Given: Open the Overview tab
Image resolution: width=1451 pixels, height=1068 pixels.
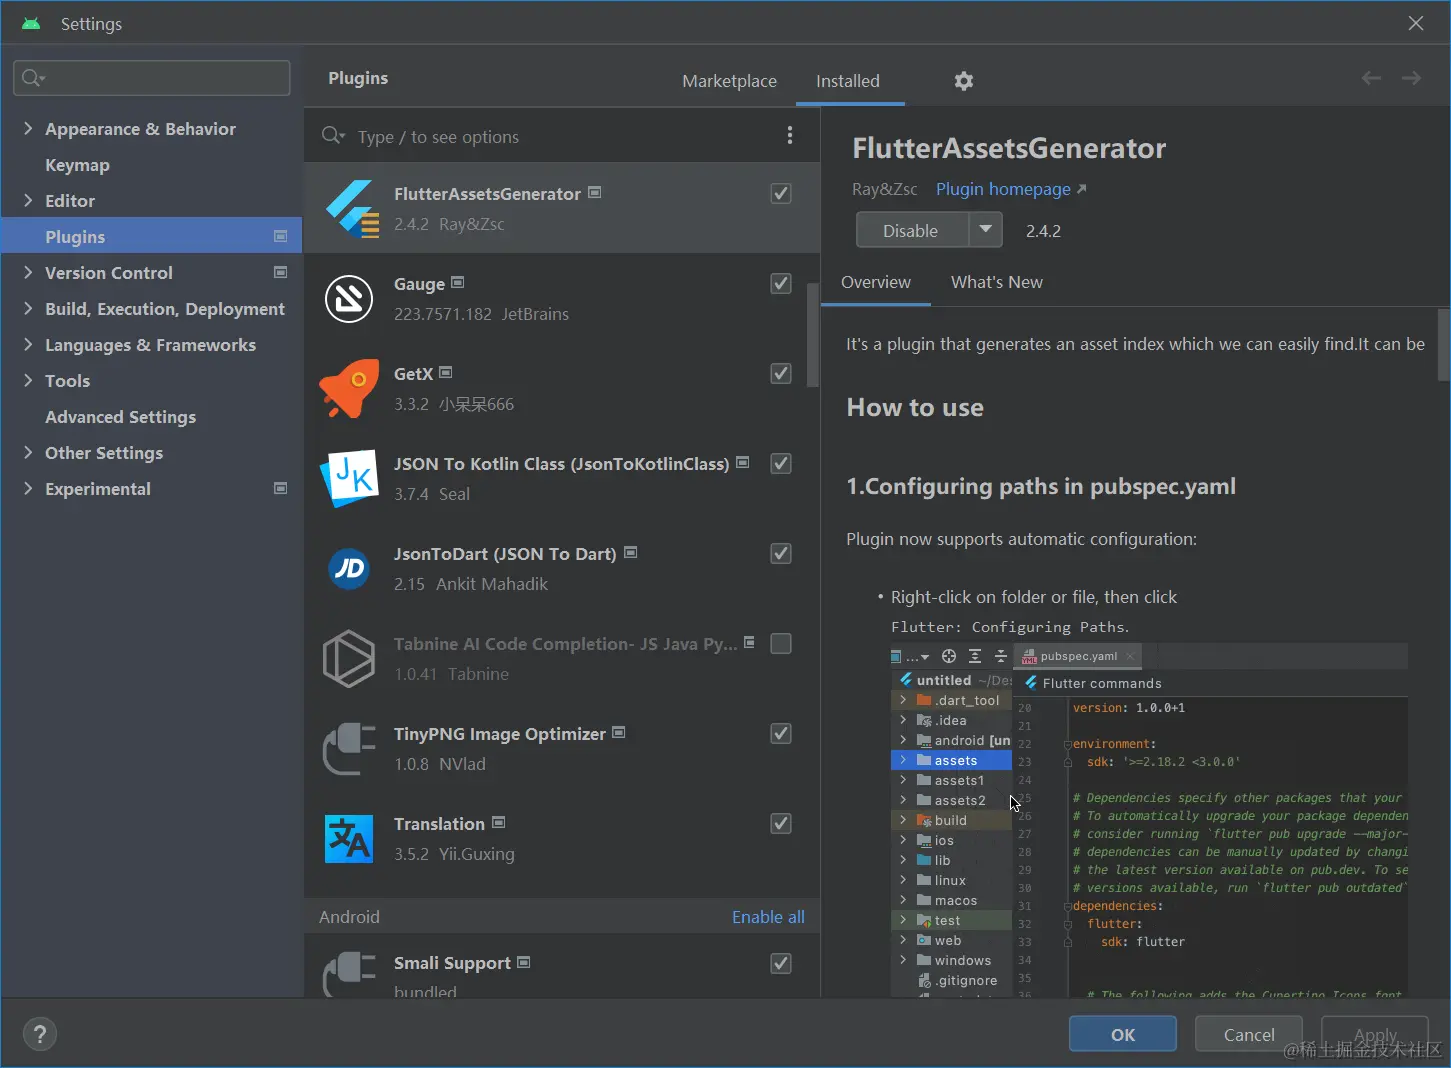Looking at the screenshot, I should tap(876, 282).
